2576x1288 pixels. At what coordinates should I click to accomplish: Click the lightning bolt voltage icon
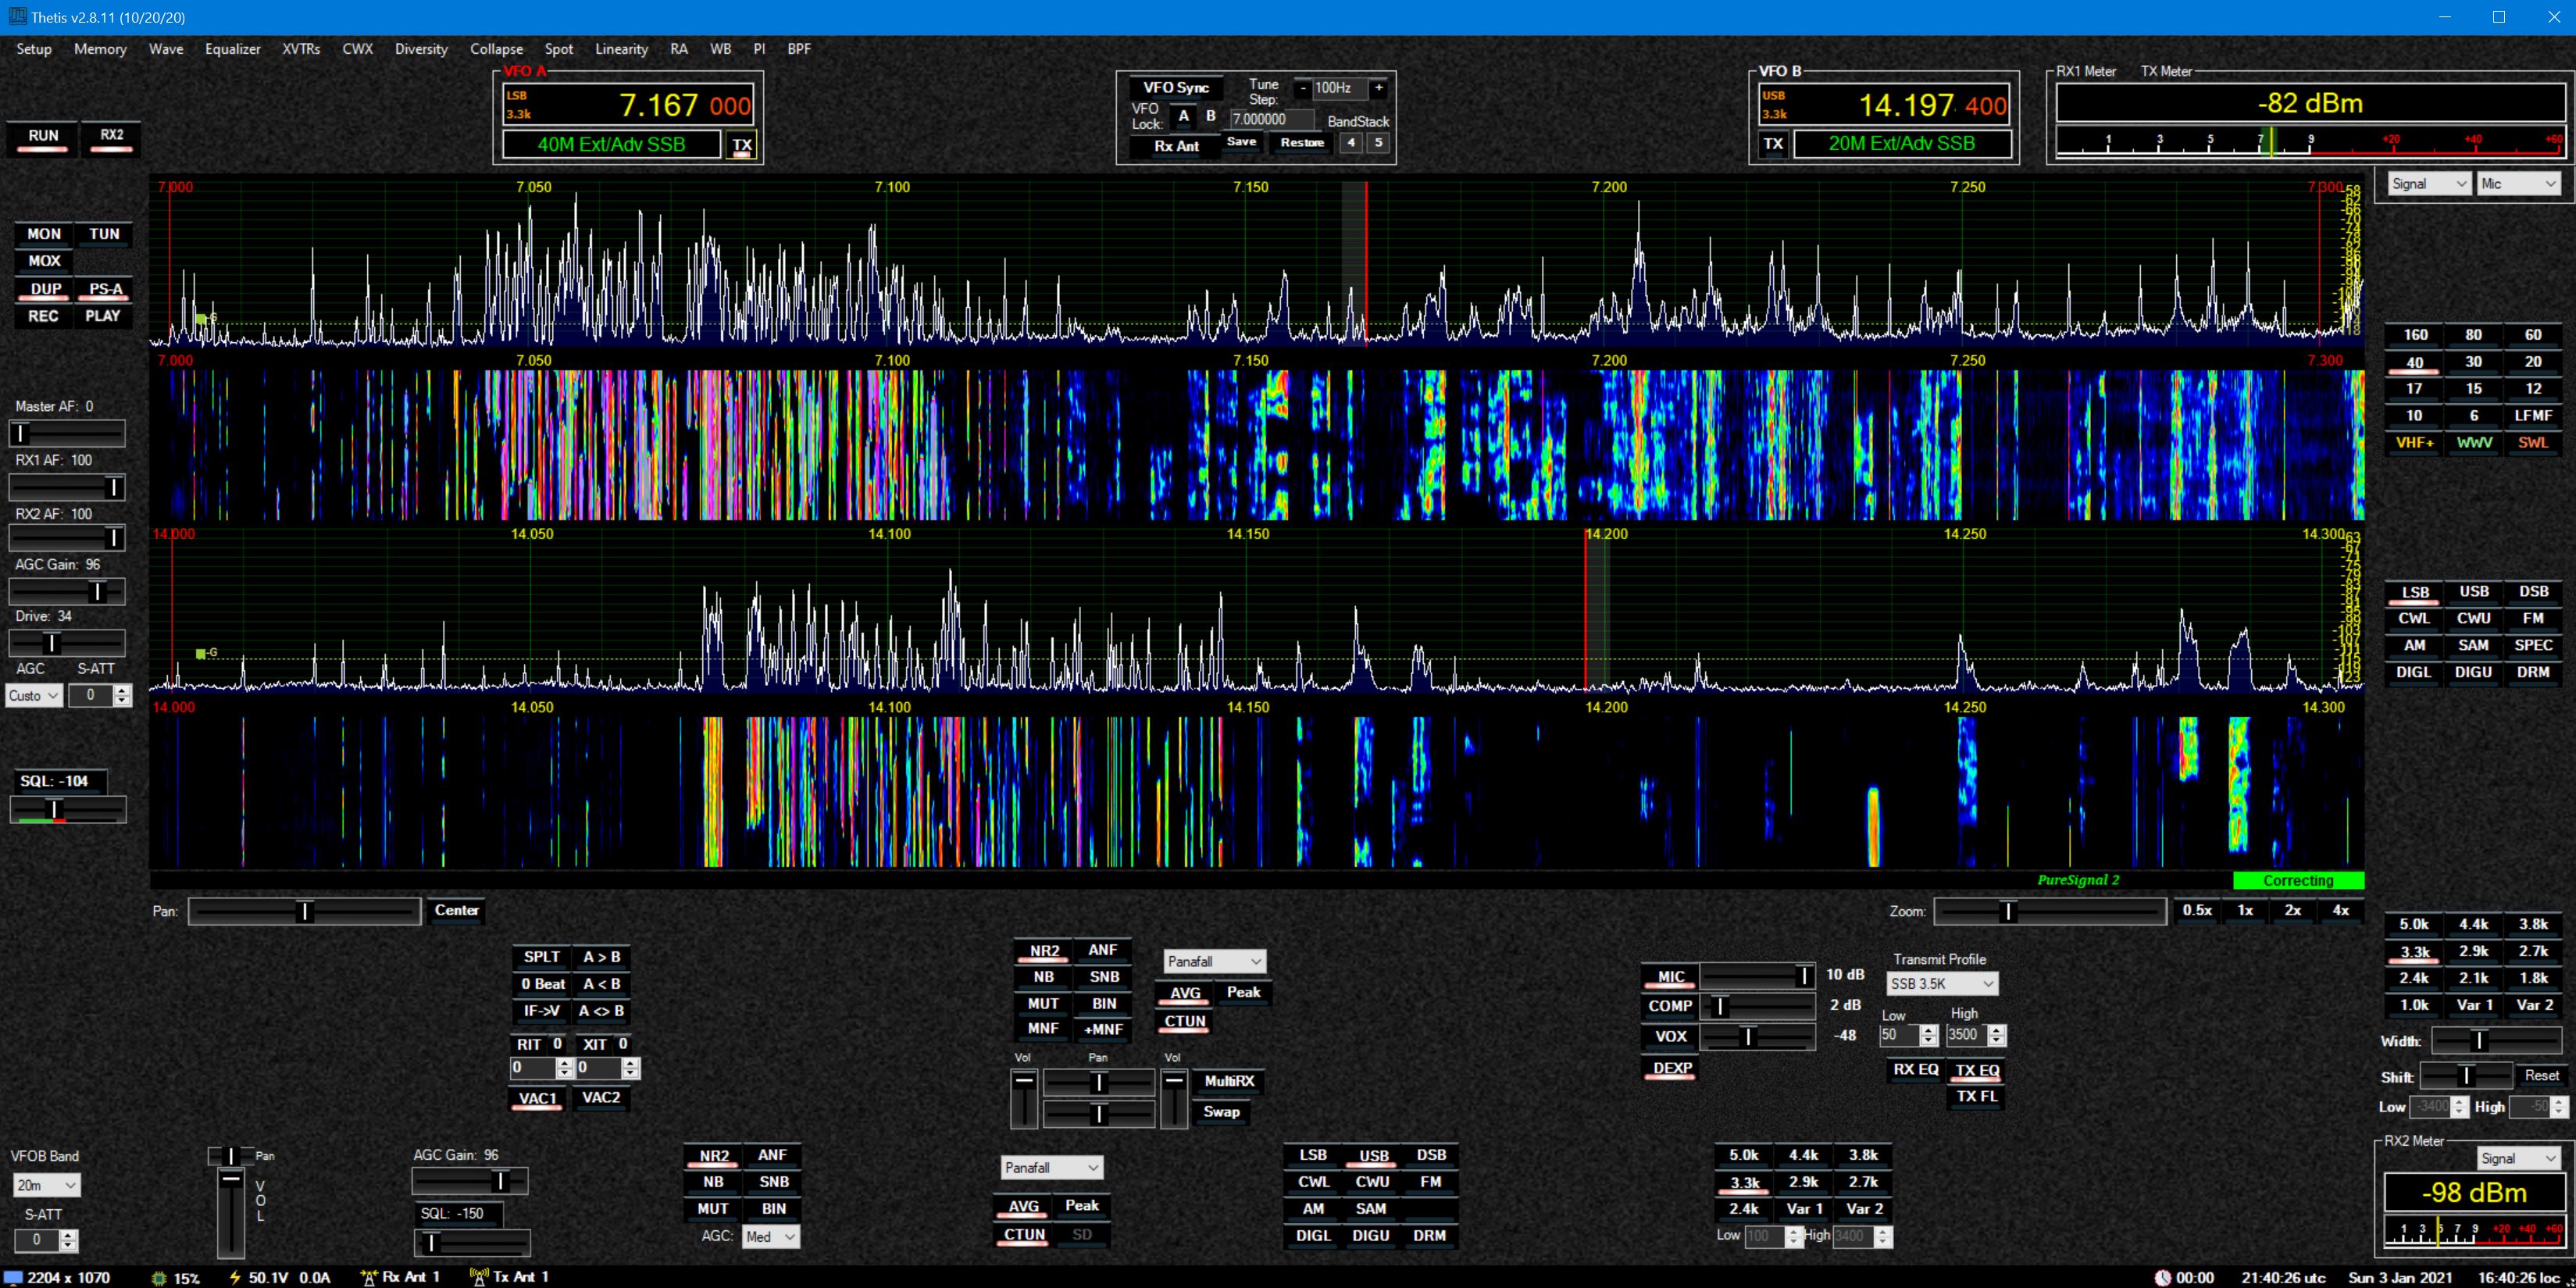pyautogui.click(x=235, y=1277)
